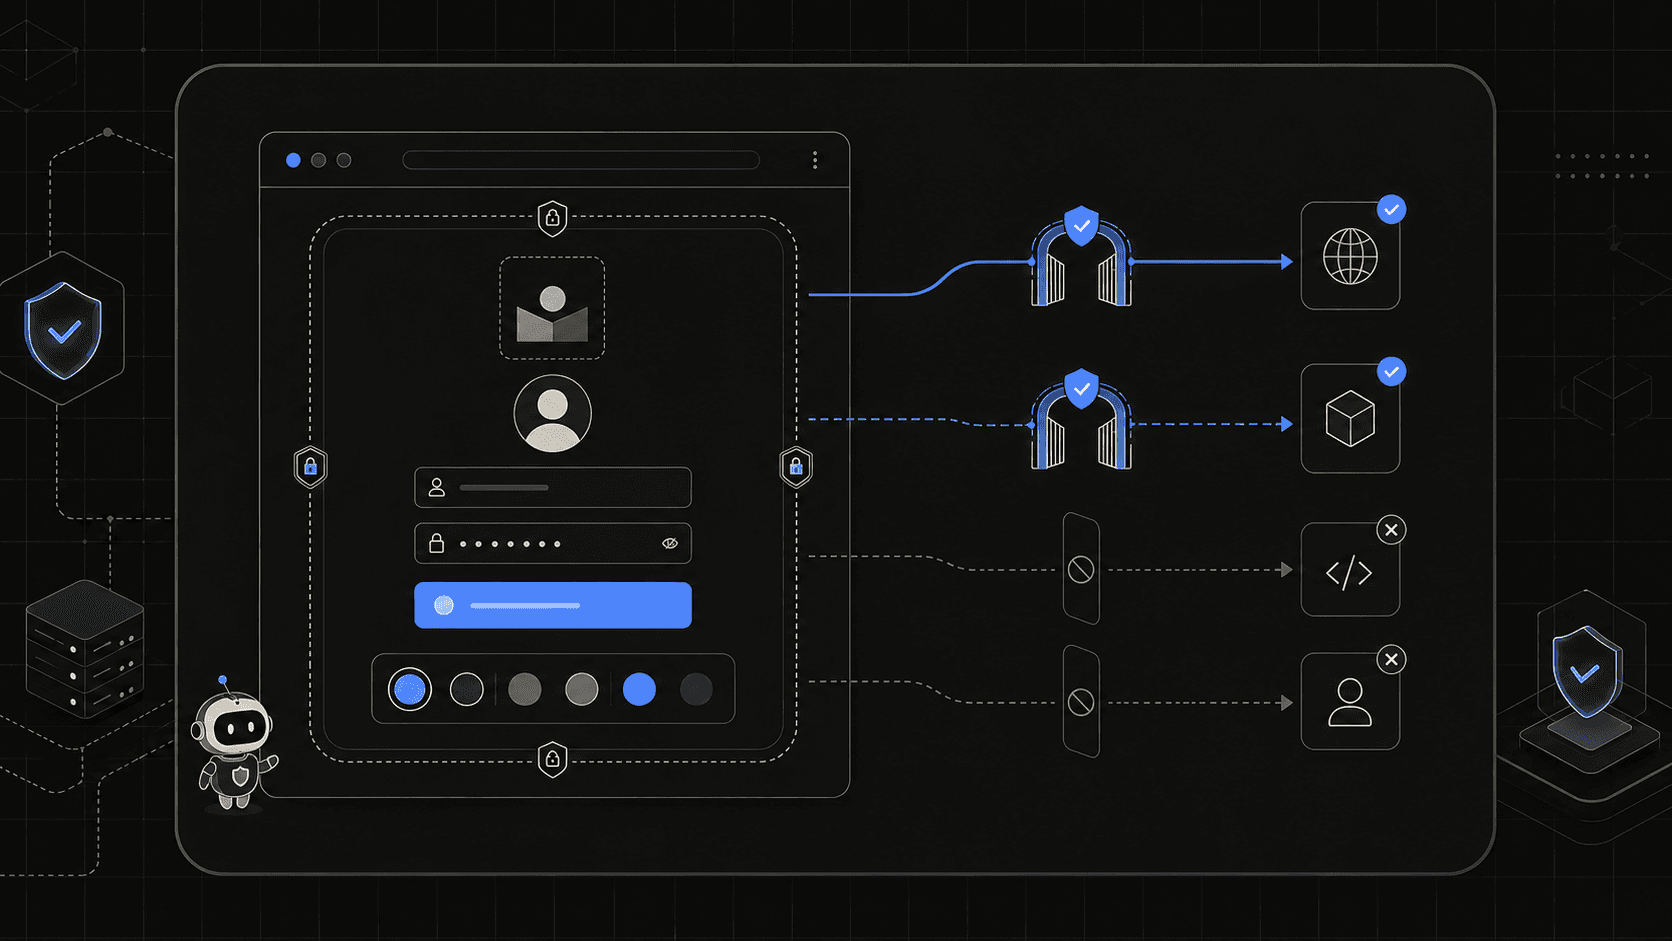The width and height of the screenshot is (1672, 941).
Task: Click the blue window control dot
Action: (x=293, y=160)
